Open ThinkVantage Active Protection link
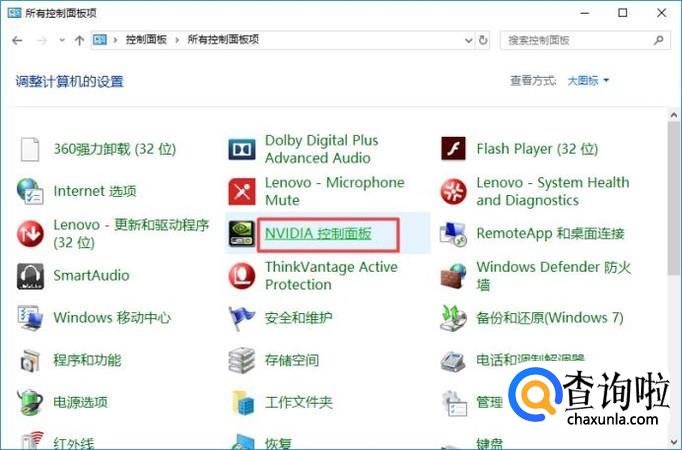Image resolution: width=682 pixels, height=450 pixels. (331, 276)
